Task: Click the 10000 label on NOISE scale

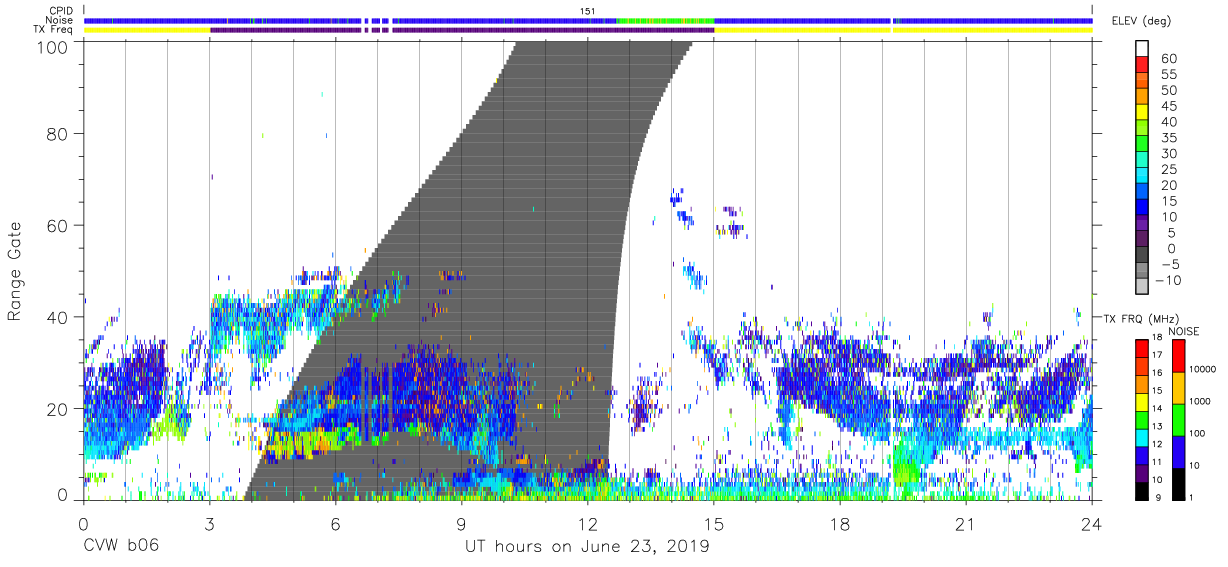Action: pos(1202,370)
